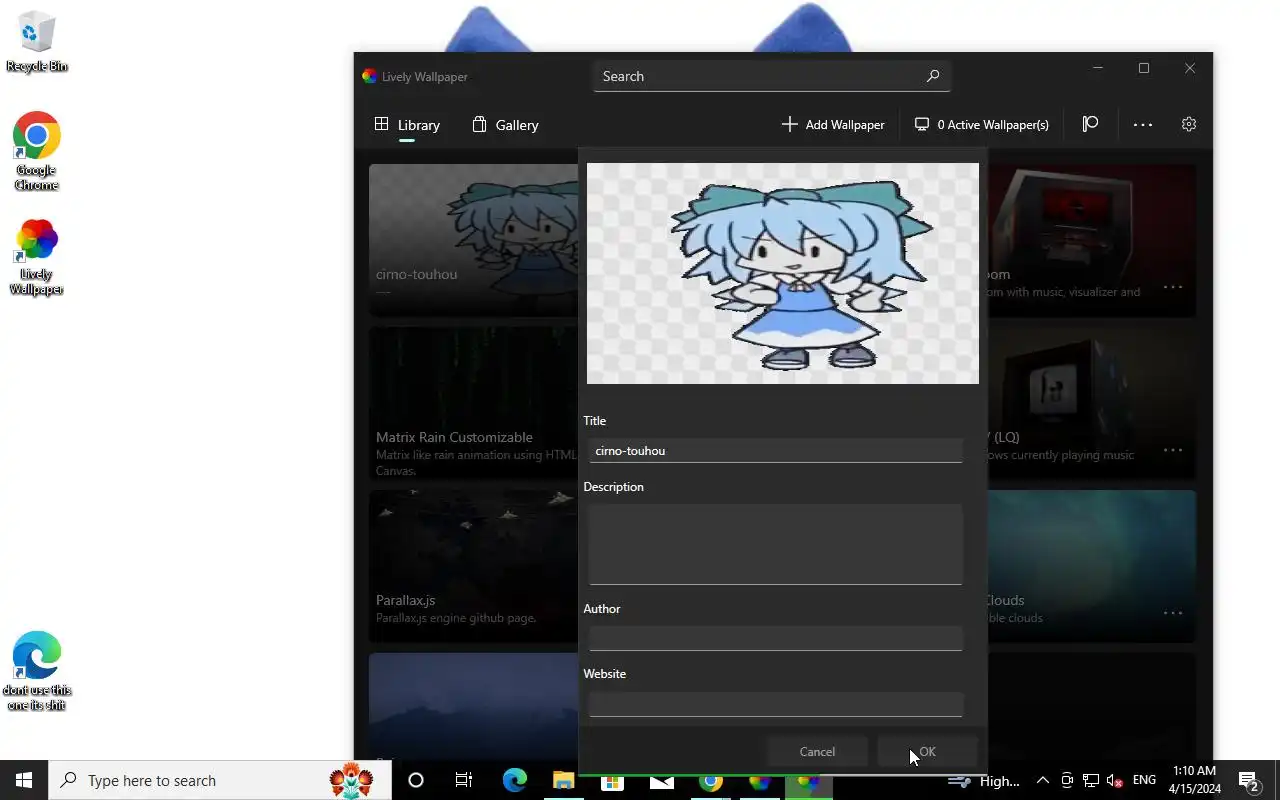Click the Lively Wallpaper title bar logo
This screenshot has width=1280, height=800.
click(x=369, y=76)
